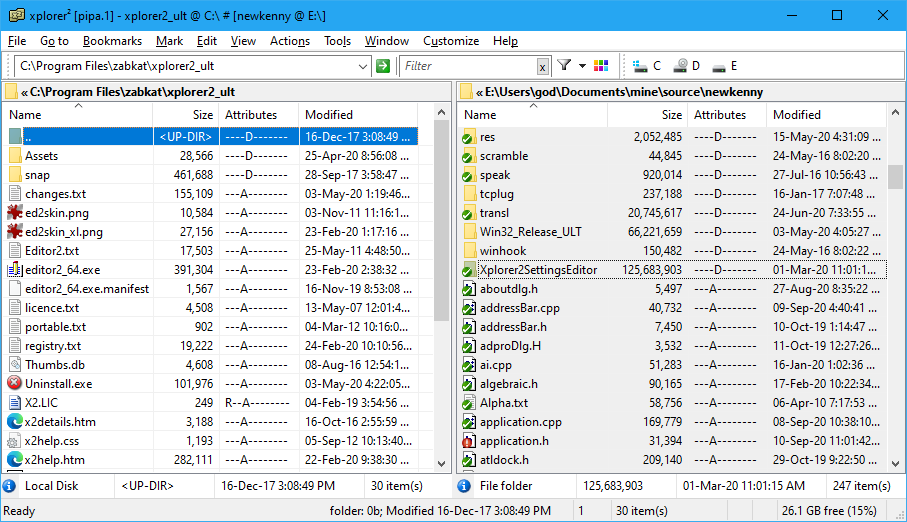Open the Window menu
The height and width of the screenshot is (522, 907).
pyautogui.click(x=387, y=41)
